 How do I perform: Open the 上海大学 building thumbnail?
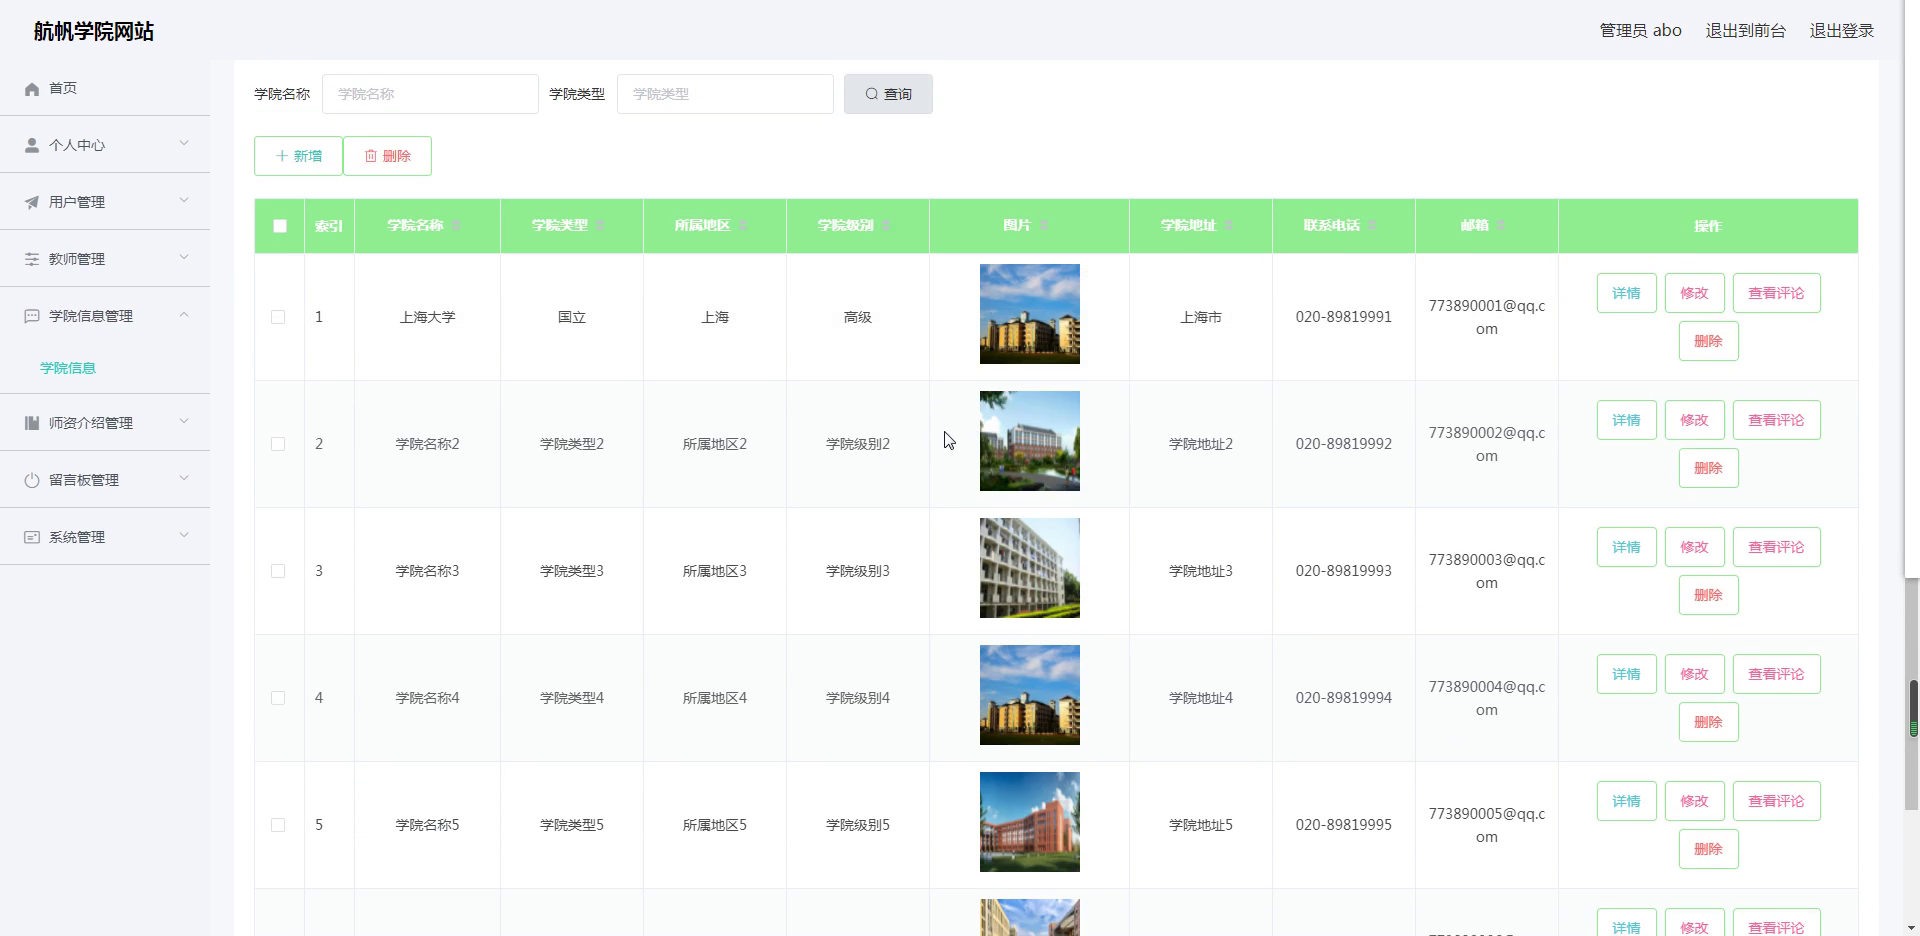point(1029,314)
